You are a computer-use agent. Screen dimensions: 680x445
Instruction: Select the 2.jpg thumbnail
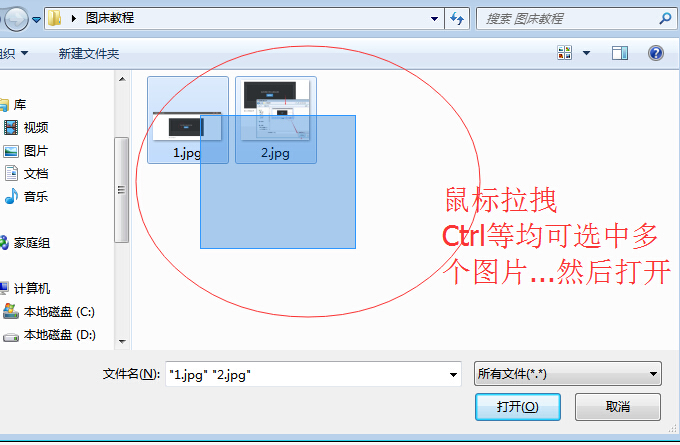point(276,120)
